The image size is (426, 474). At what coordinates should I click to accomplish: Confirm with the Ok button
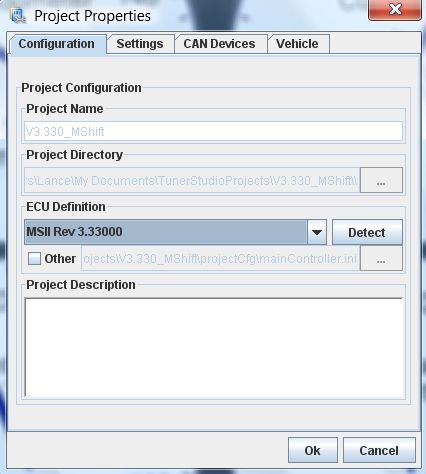(x=313, y=451)
